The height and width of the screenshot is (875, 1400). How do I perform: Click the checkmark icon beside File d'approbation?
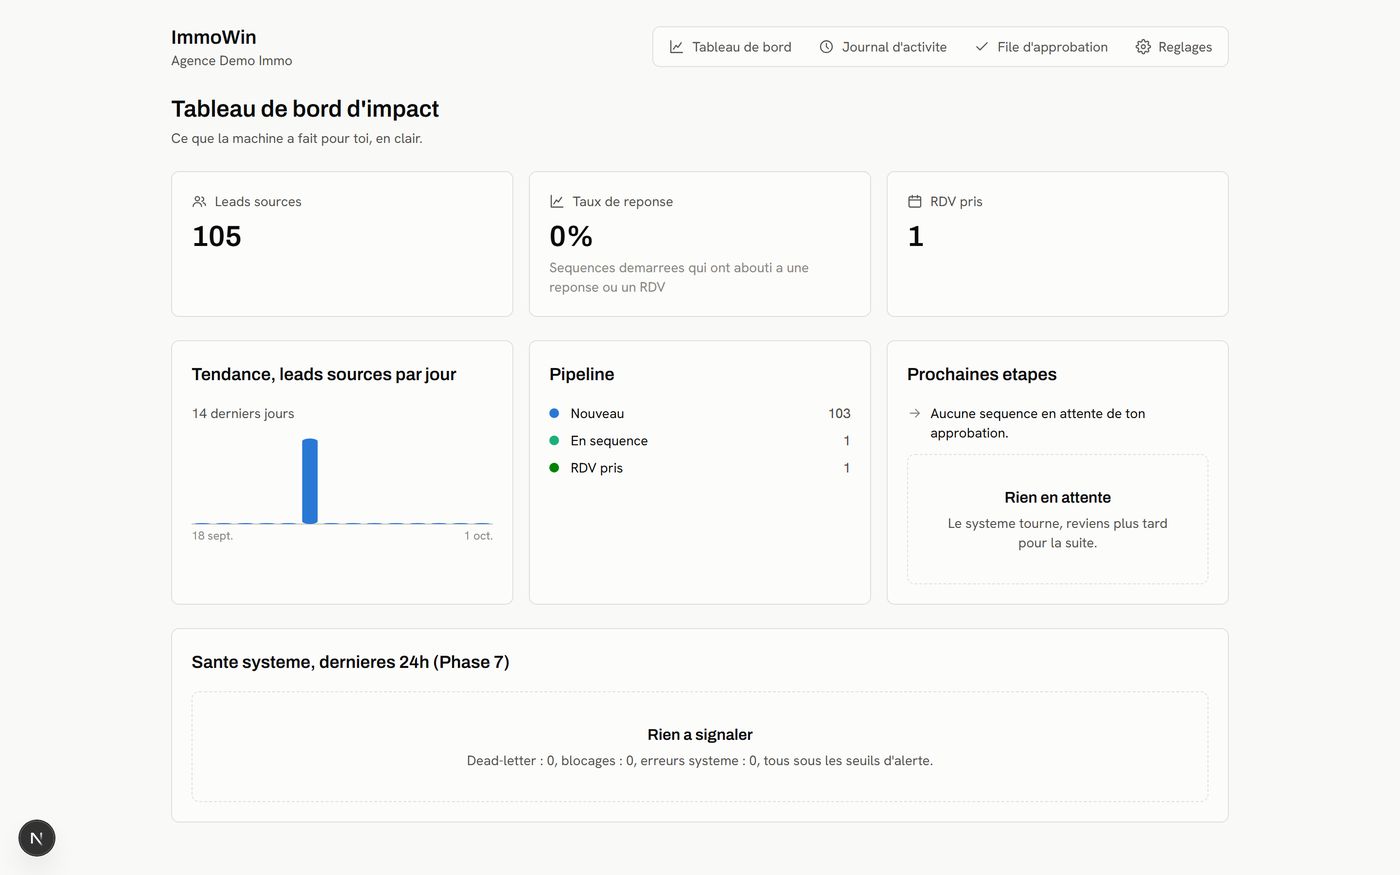[981, 47]
